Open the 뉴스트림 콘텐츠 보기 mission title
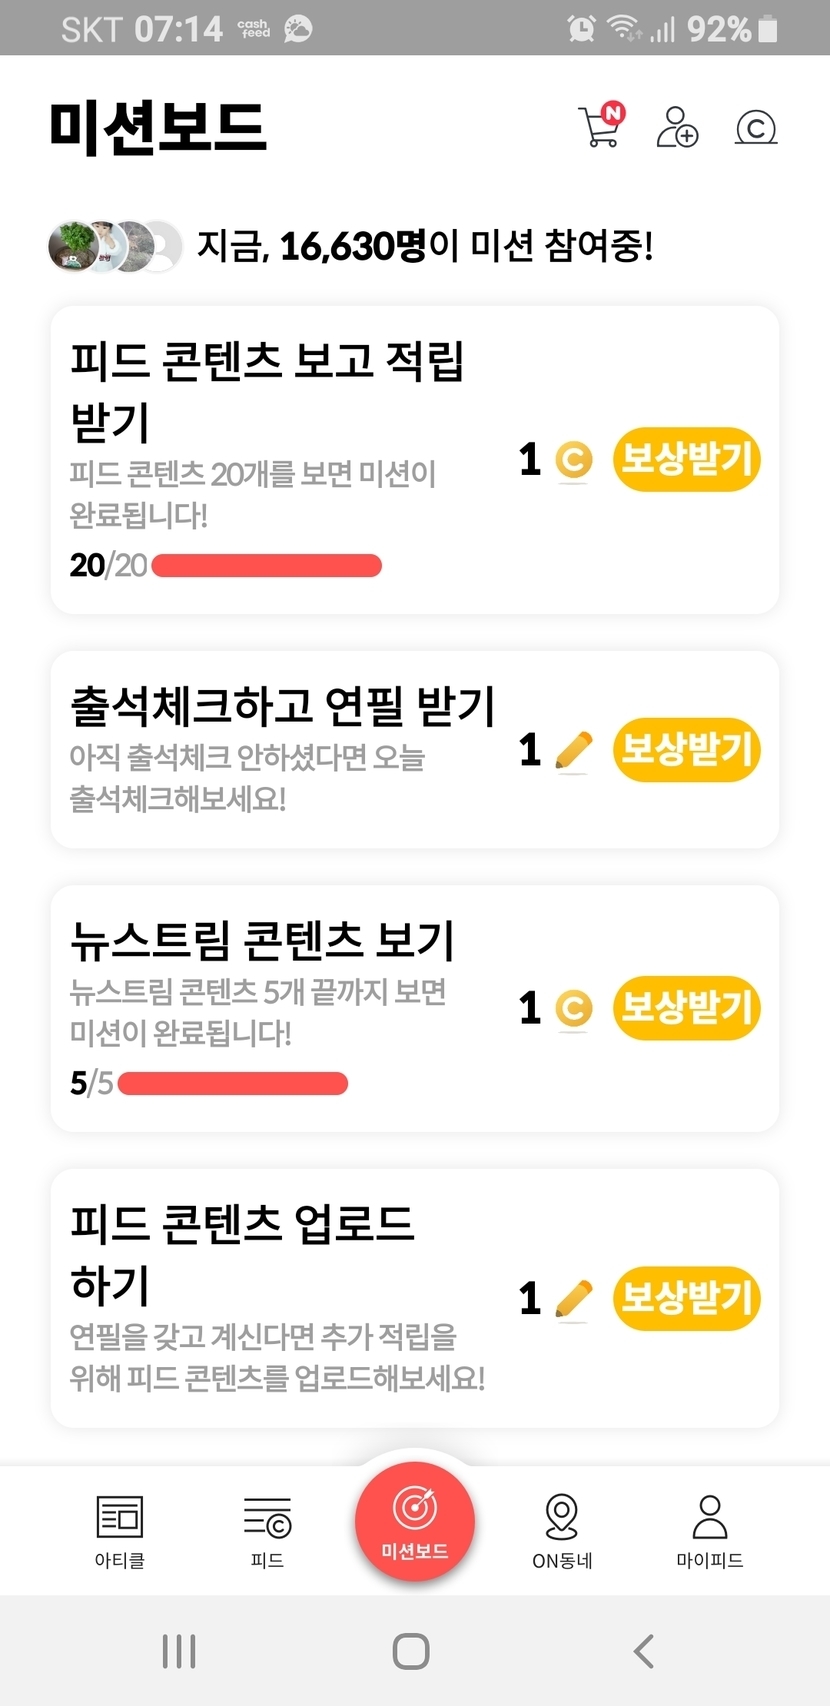Viewport: 830px width, 1706px height. coord(262,940)
